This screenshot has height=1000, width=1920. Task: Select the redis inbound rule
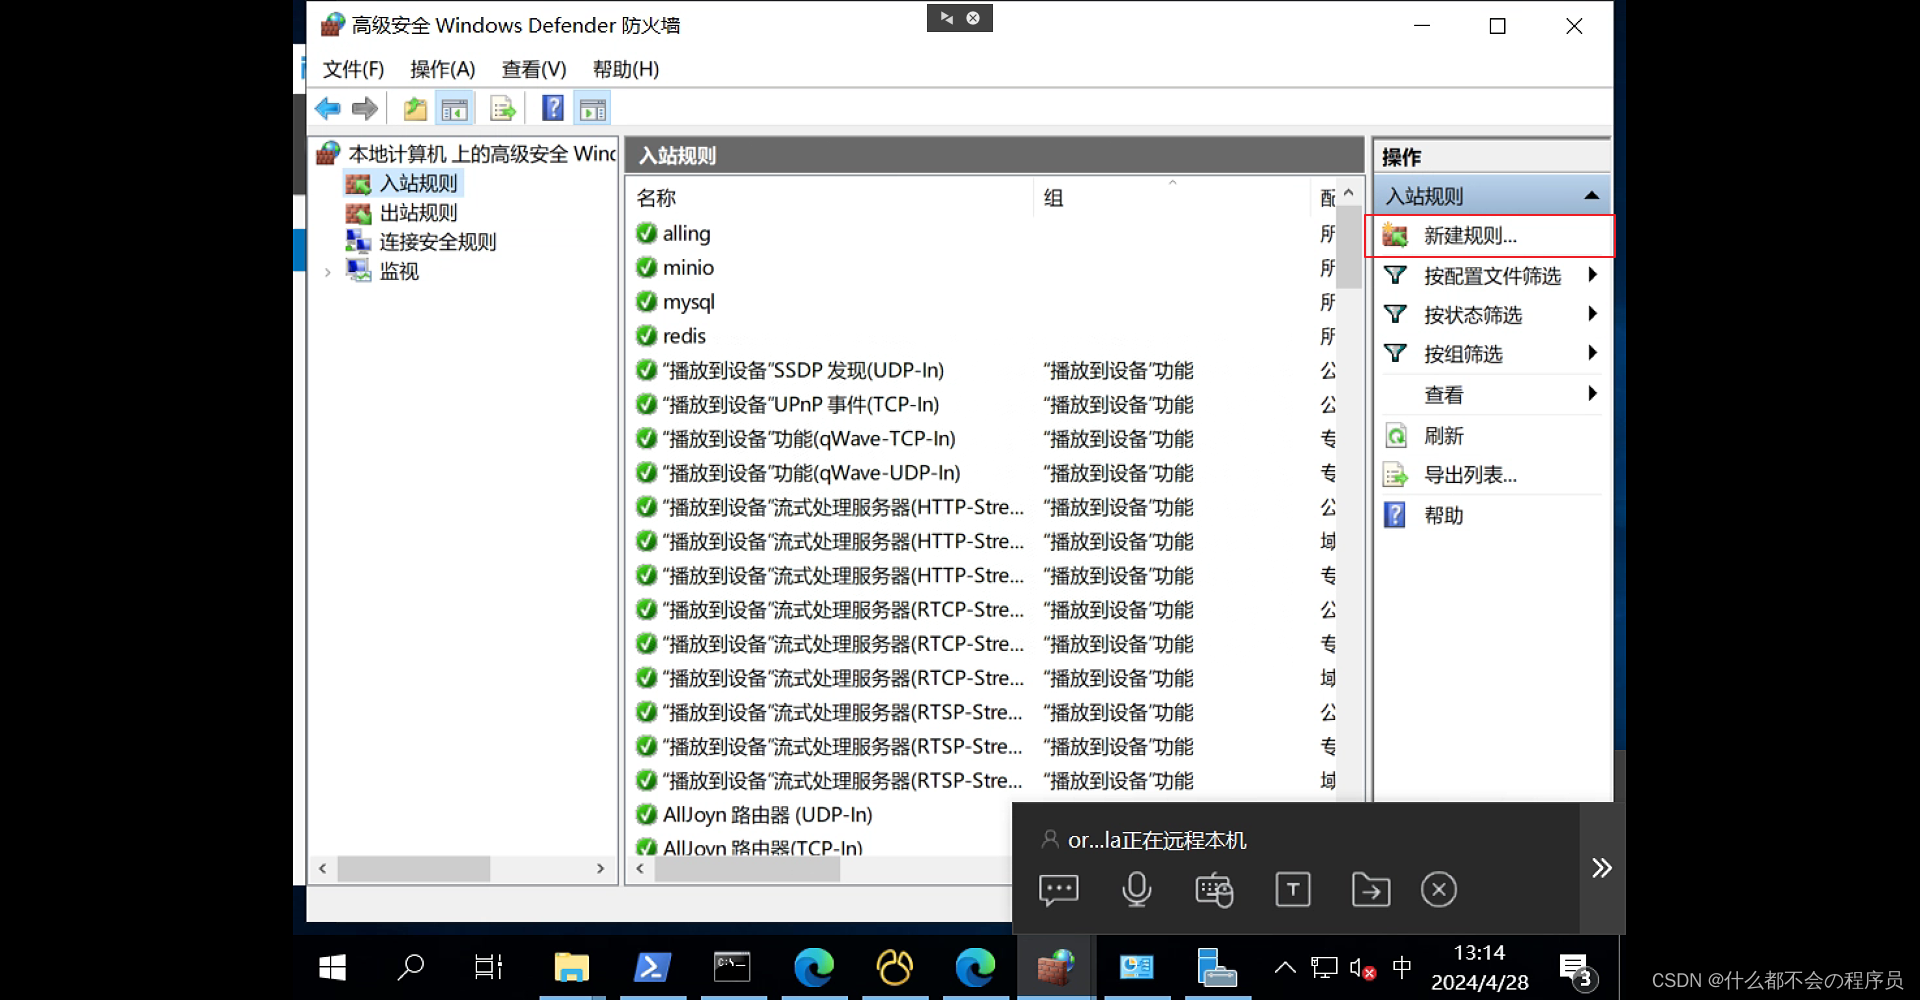[x=684, y=336]
